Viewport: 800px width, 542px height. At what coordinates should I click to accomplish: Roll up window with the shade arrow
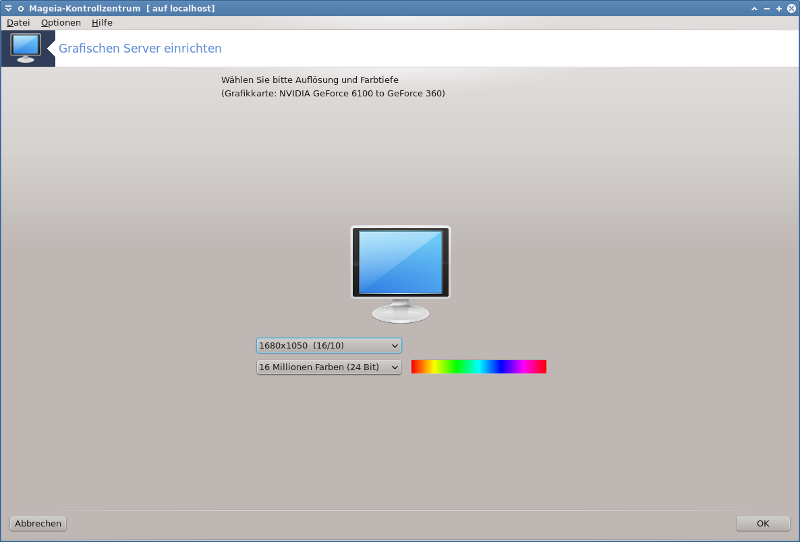coord(754,8)
